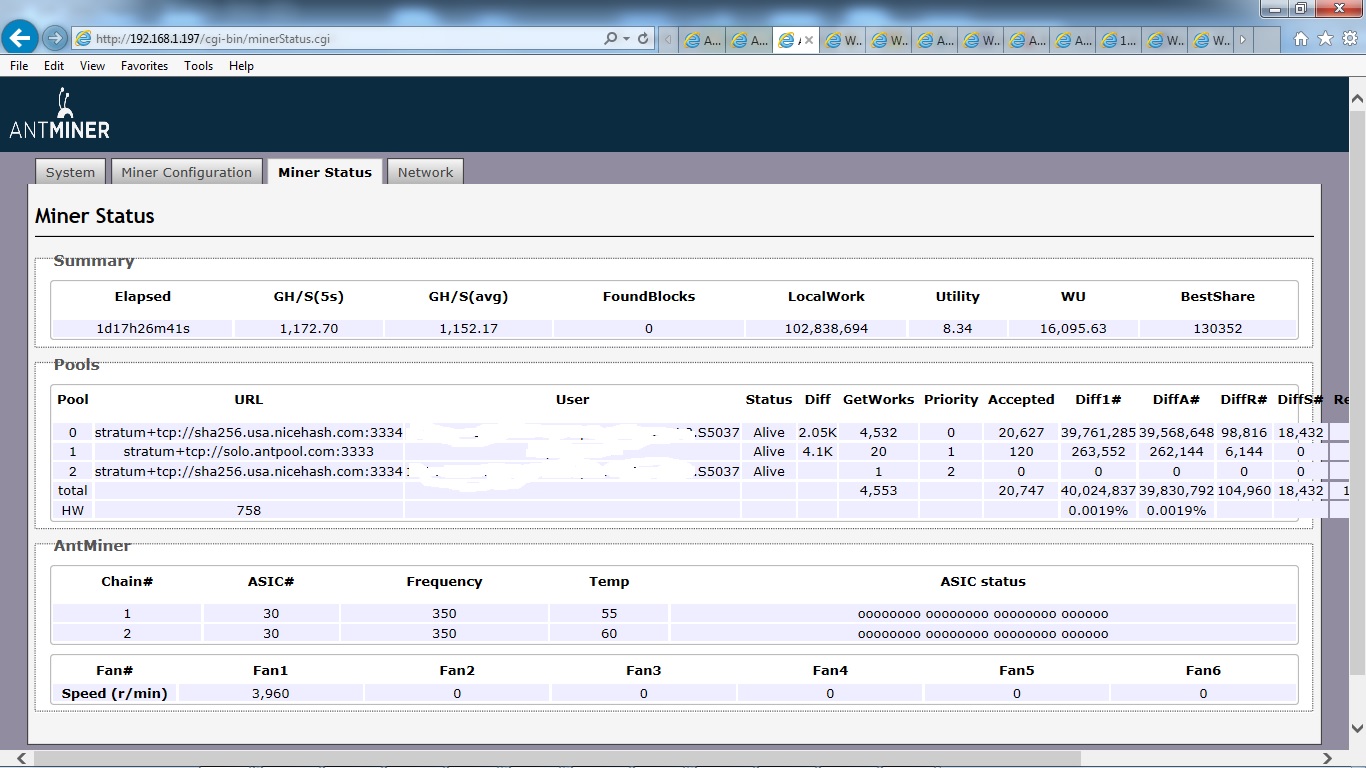Click the Elapsed value 1d17h26m41s
This screenshot has height=768, width=1366.
(143, 329)
